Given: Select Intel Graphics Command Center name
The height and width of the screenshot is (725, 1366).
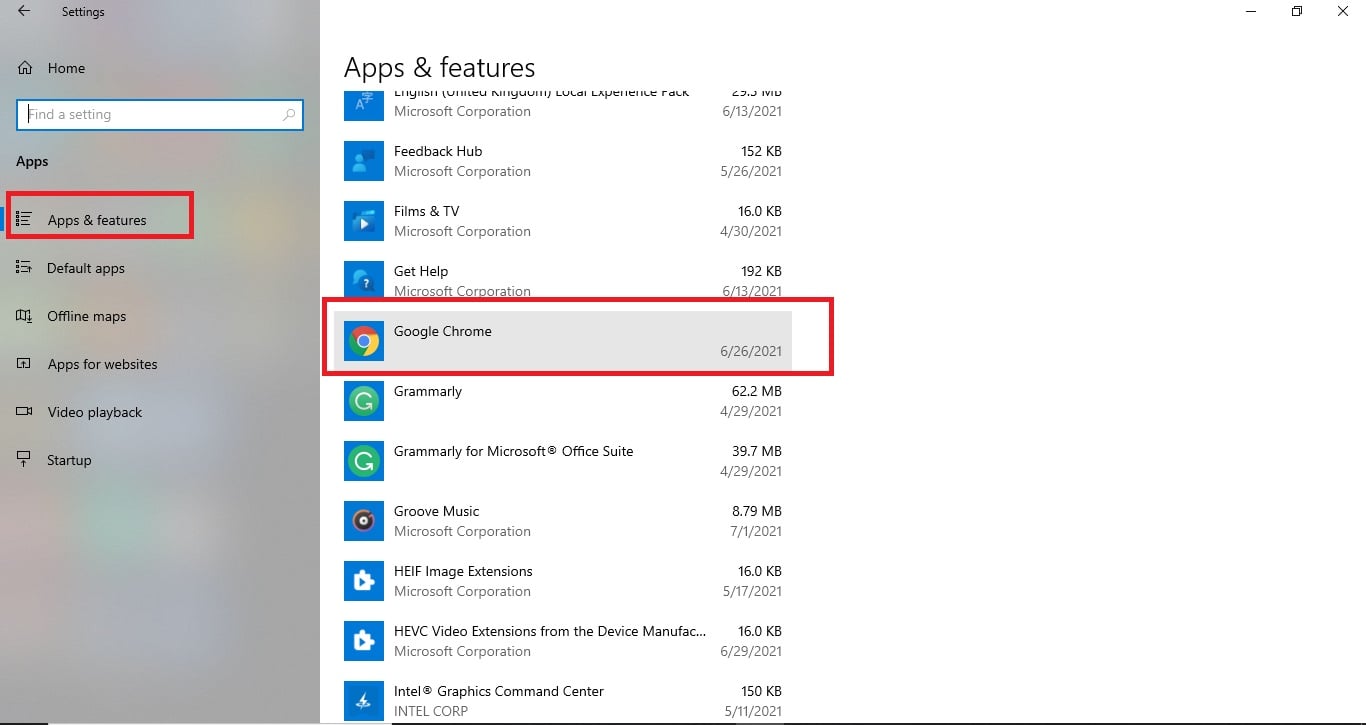Looking at the screenshot, I should (x=499, y=691).
